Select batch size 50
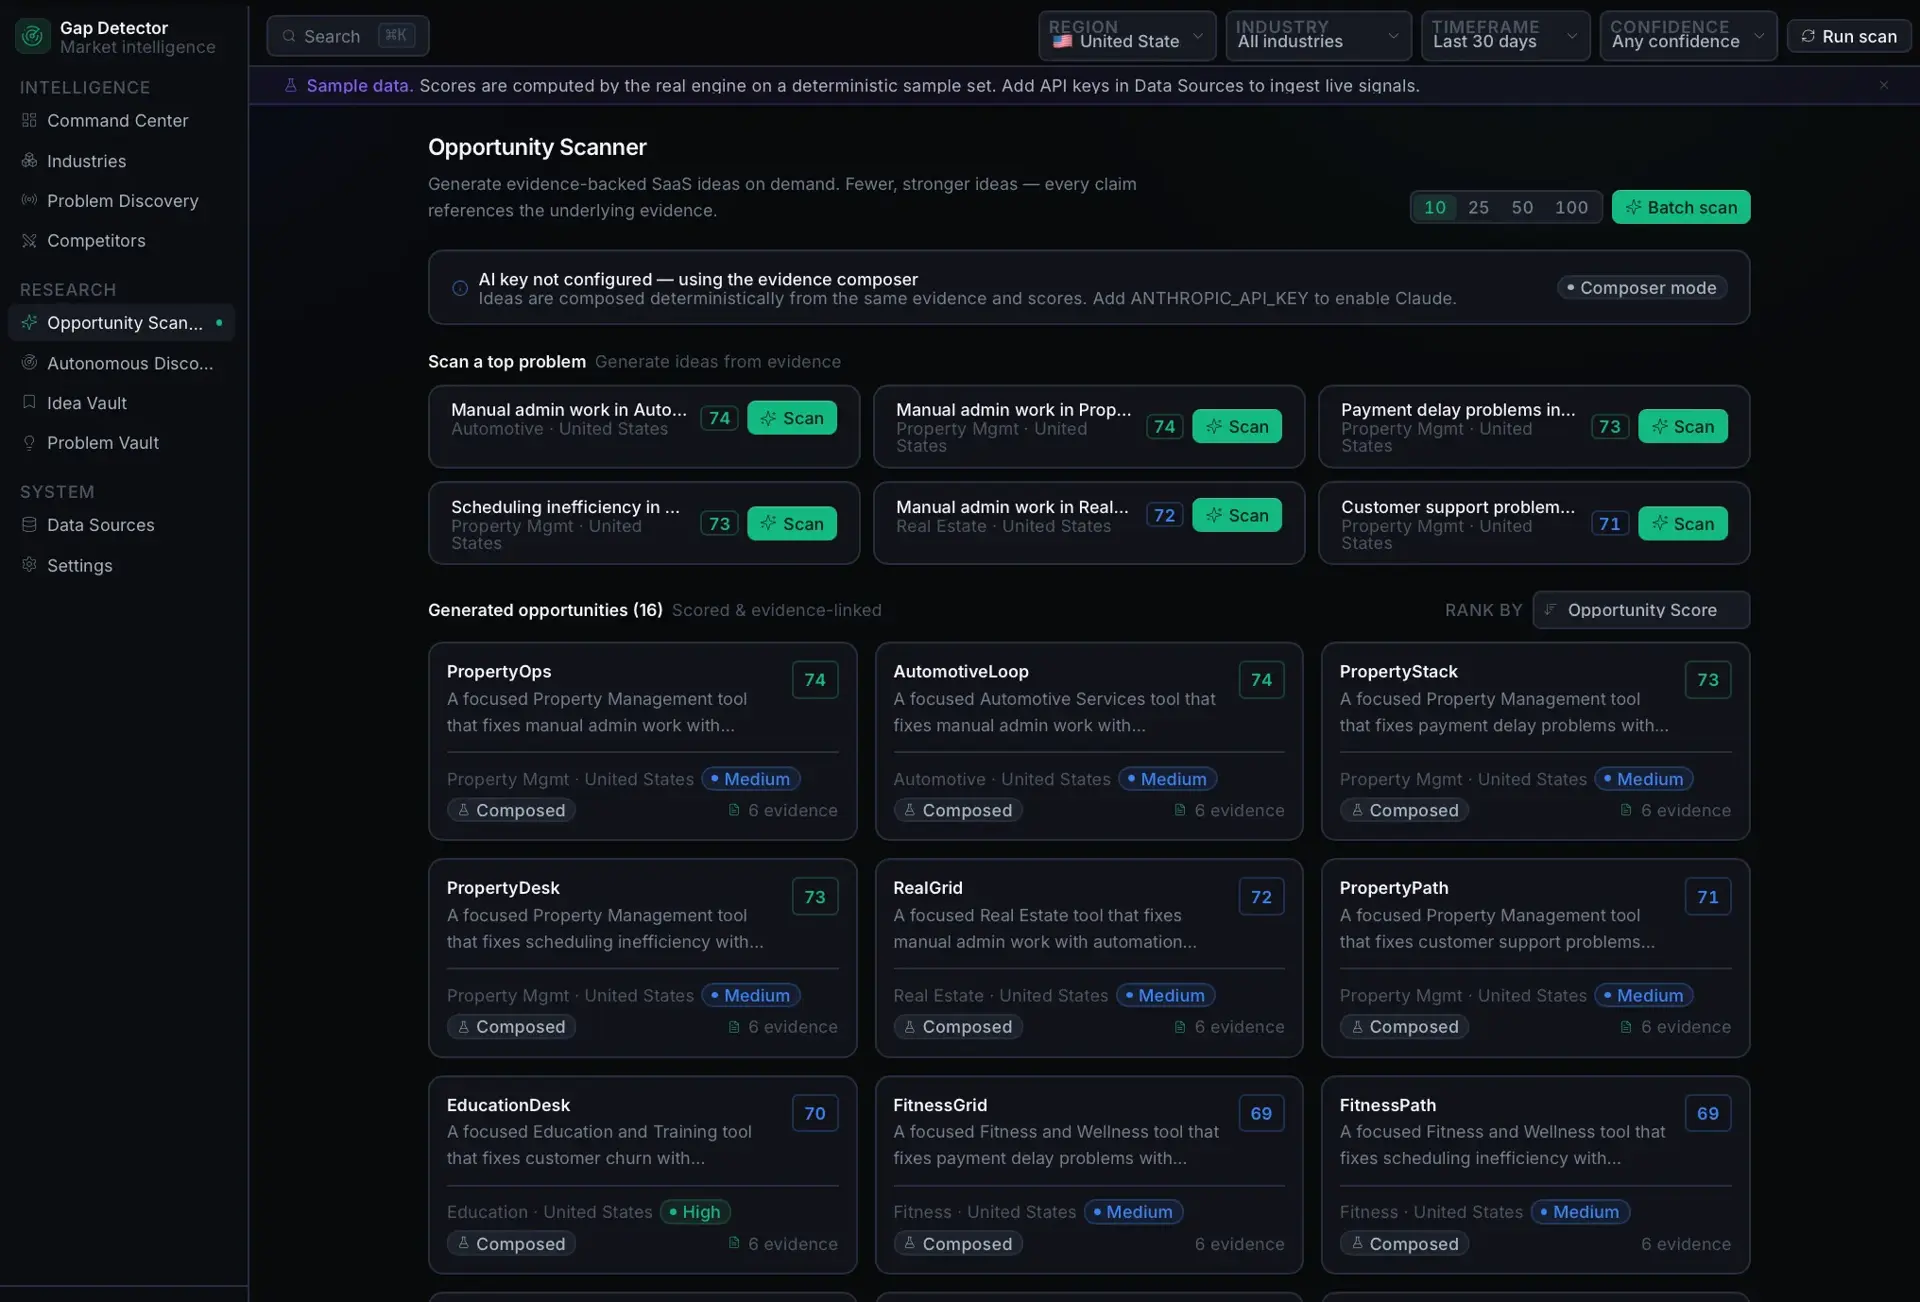 [1522, 207]
